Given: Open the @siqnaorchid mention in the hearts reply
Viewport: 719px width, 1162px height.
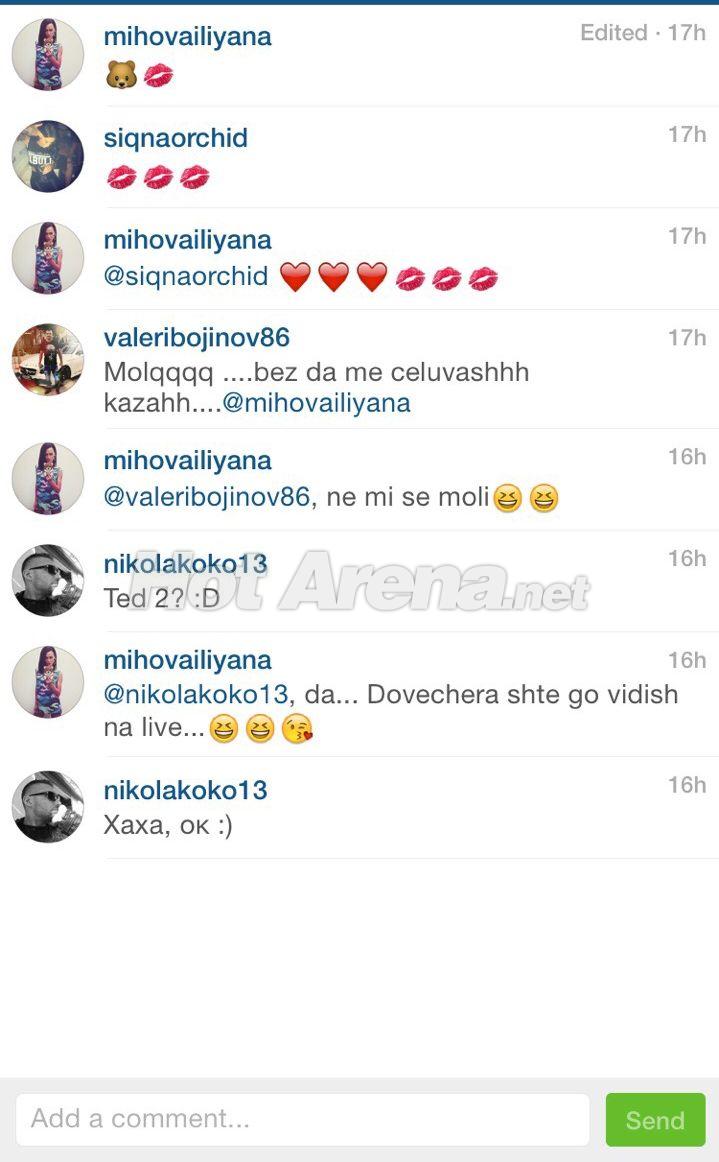Looking at the screenshot, I should pos(185,276).
